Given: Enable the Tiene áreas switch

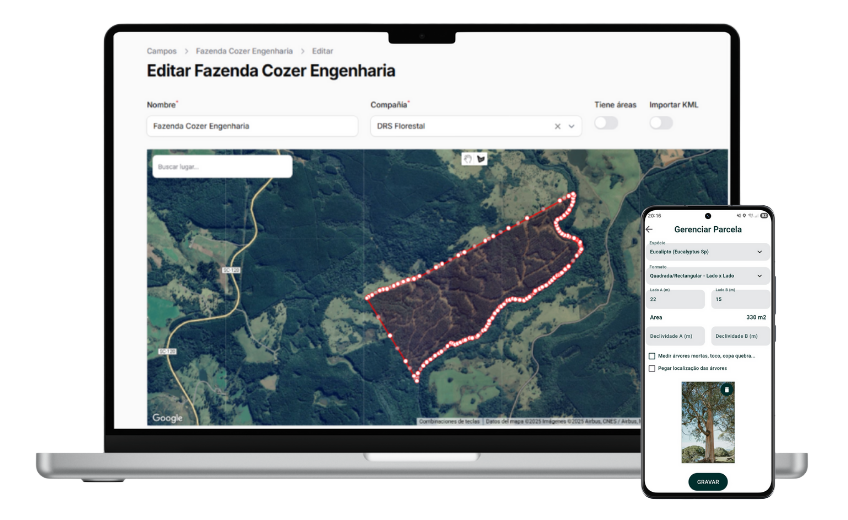Looking at the screenshot, I should pyautogui.click(x=606, y=123).
